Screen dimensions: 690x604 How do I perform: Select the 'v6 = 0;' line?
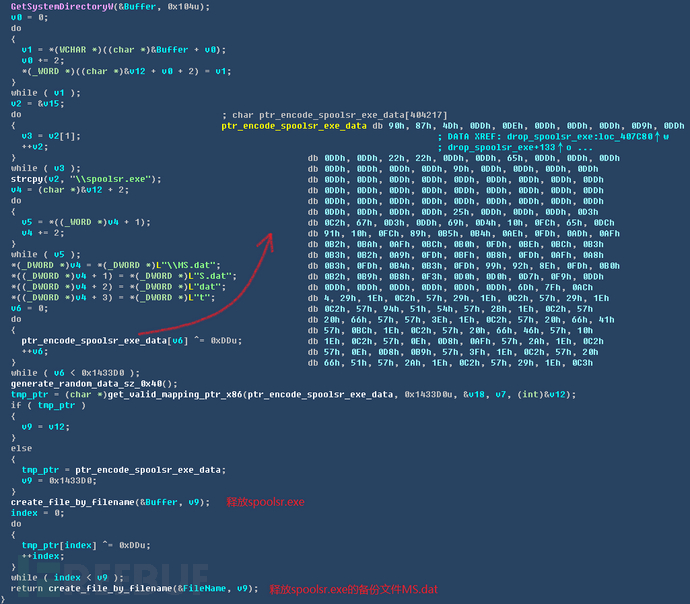pos(29,308)
